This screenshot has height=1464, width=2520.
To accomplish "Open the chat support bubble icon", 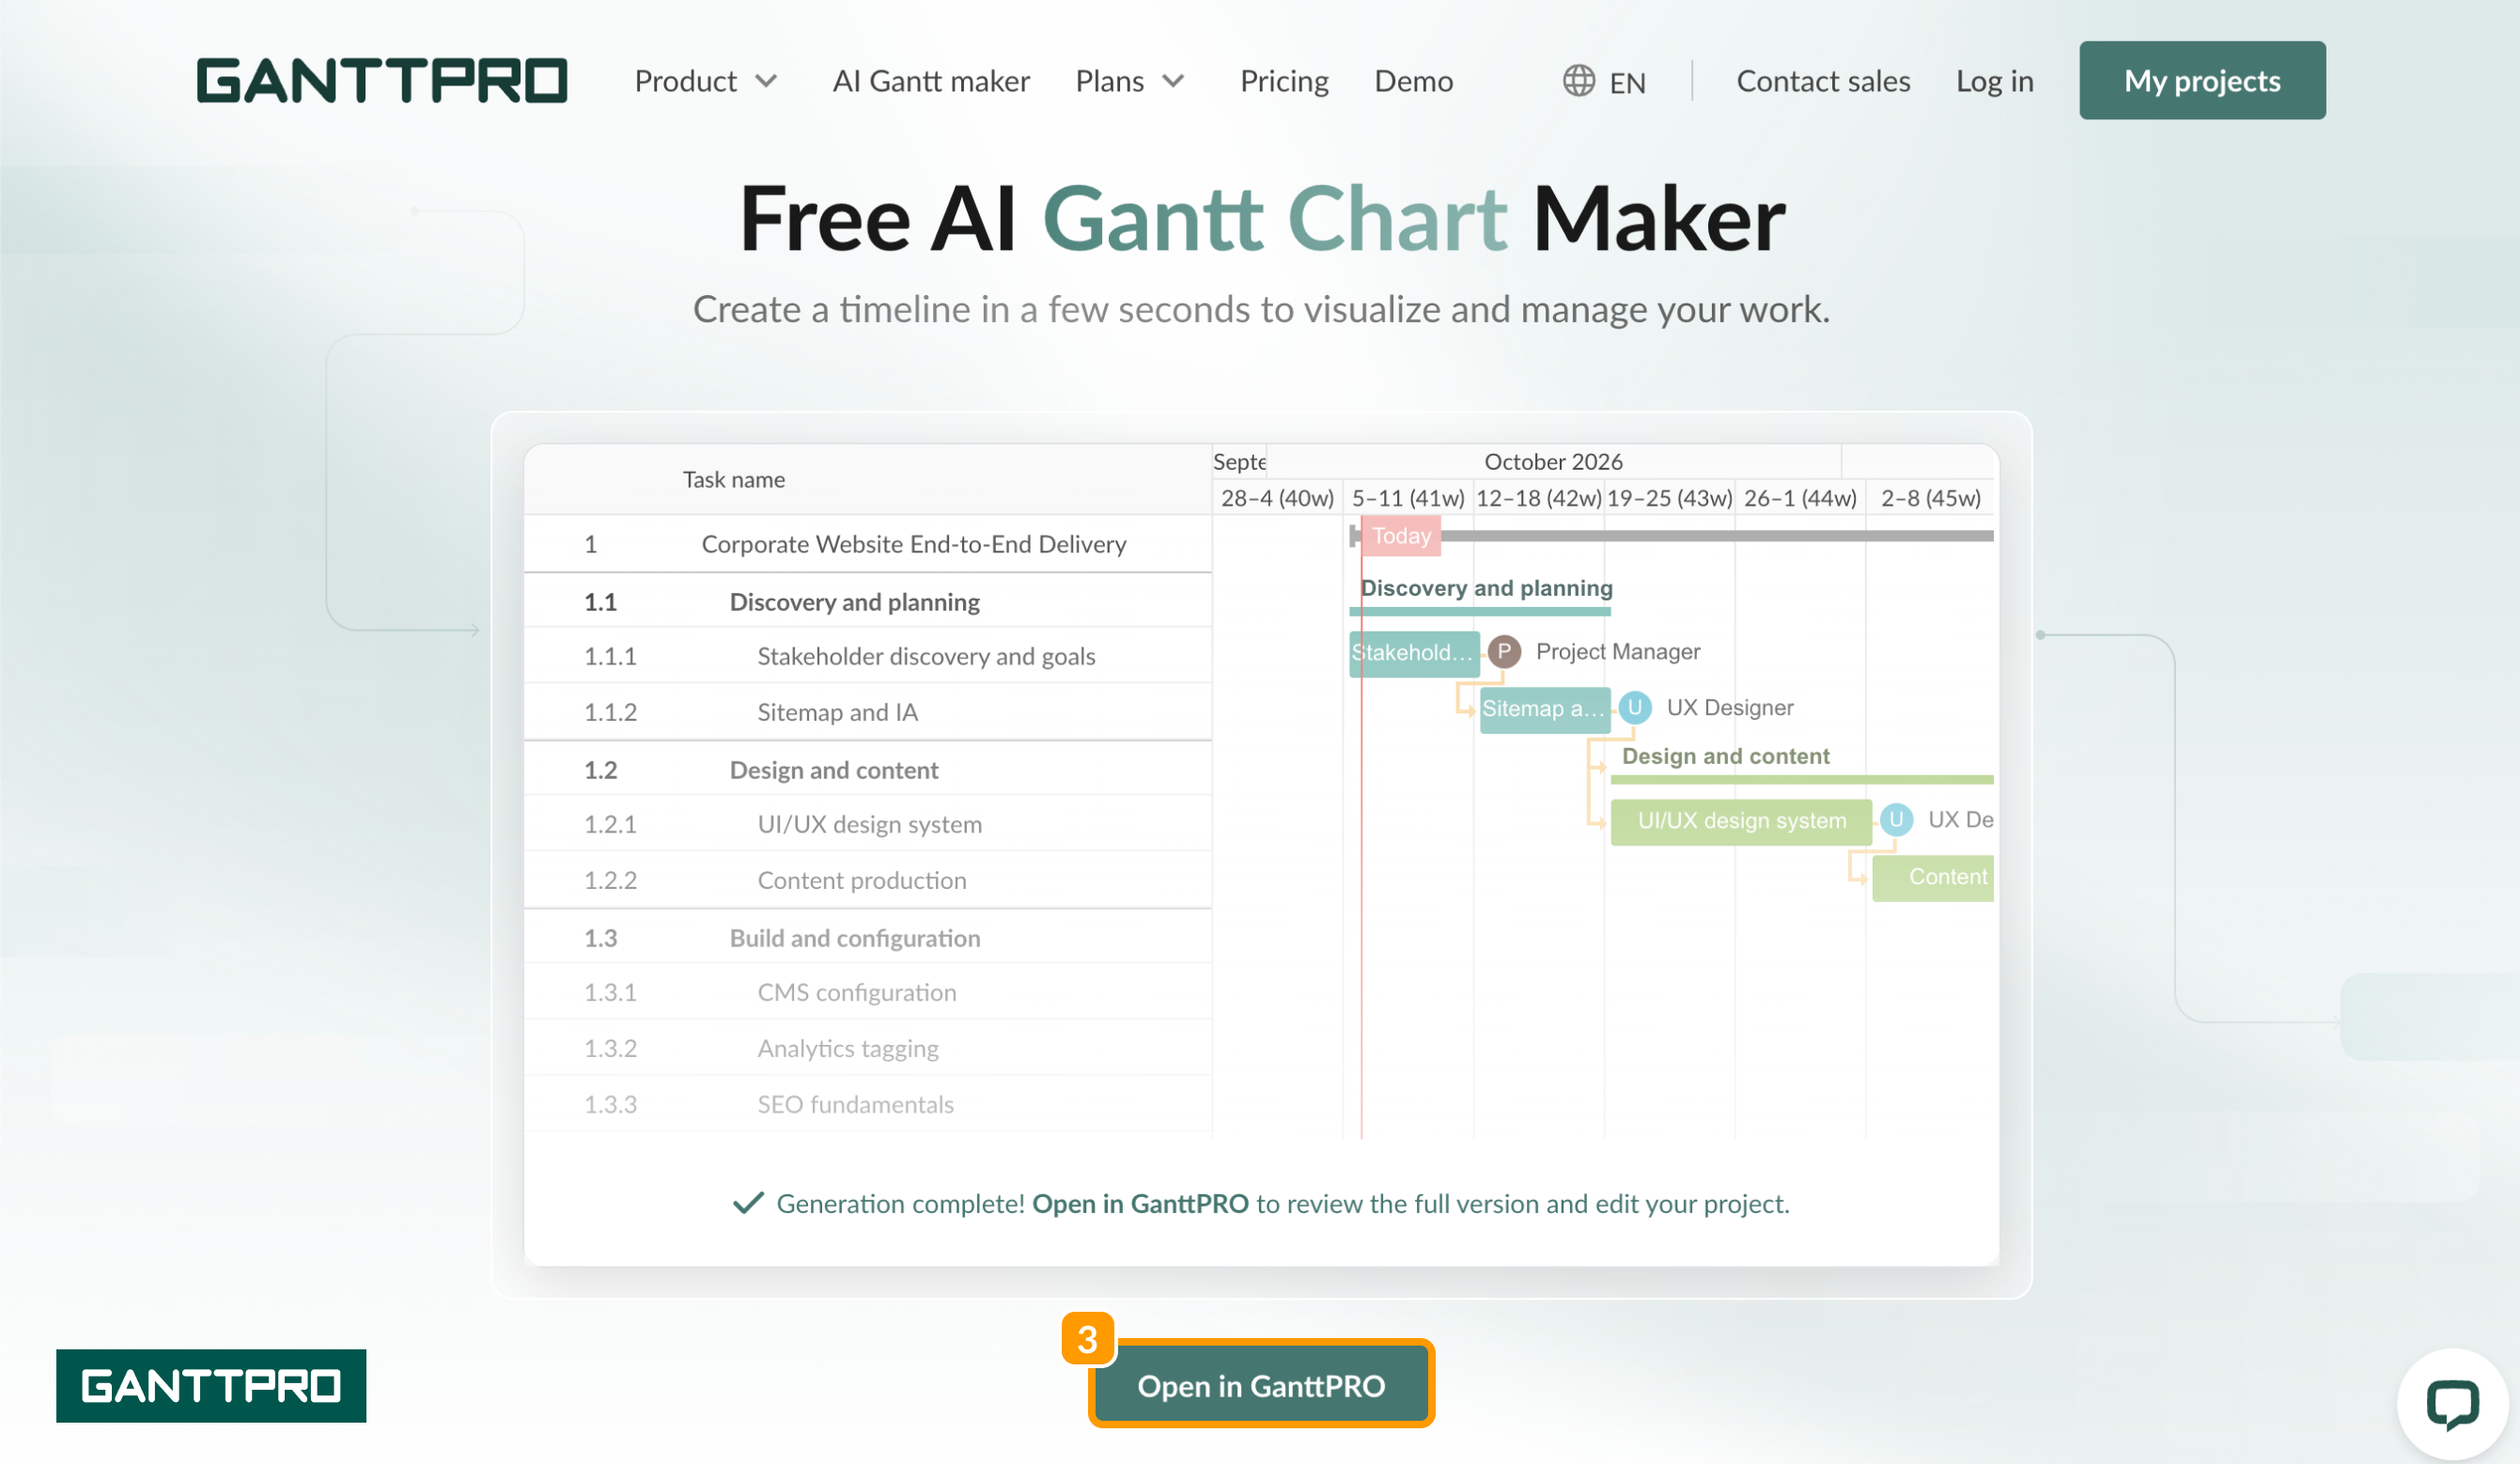I will [2452, 1403].
